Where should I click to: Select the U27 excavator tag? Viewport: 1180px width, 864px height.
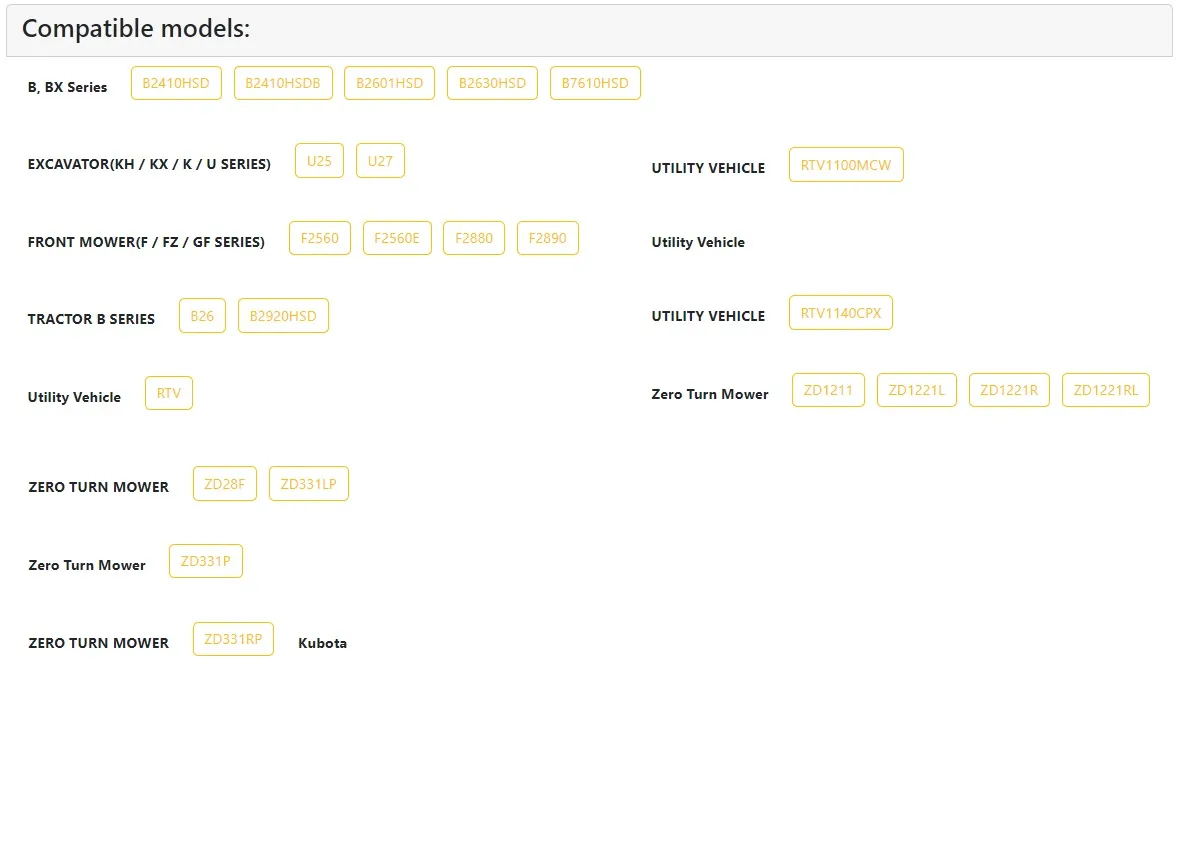tap(380, 161)
